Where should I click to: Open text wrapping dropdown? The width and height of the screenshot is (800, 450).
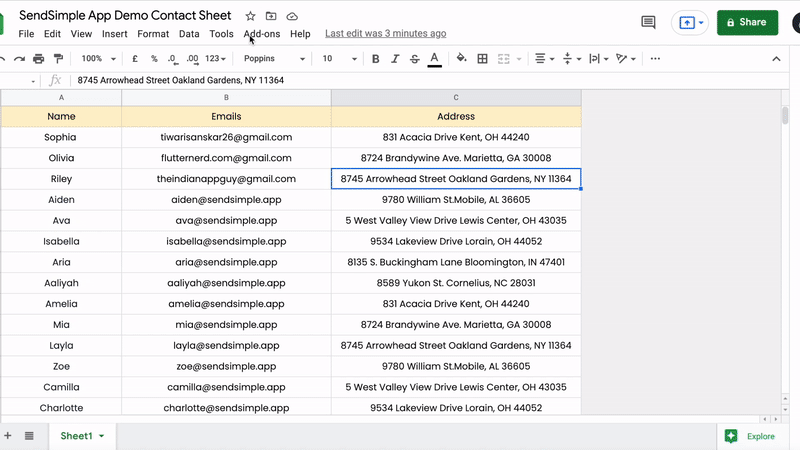(x=598, y=59)
